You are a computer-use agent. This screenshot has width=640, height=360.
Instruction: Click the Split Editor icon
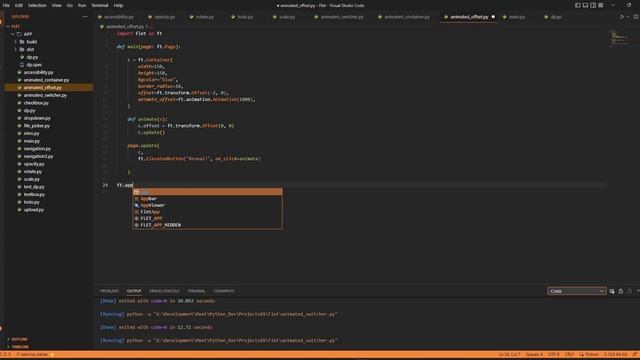pos(636,17)
